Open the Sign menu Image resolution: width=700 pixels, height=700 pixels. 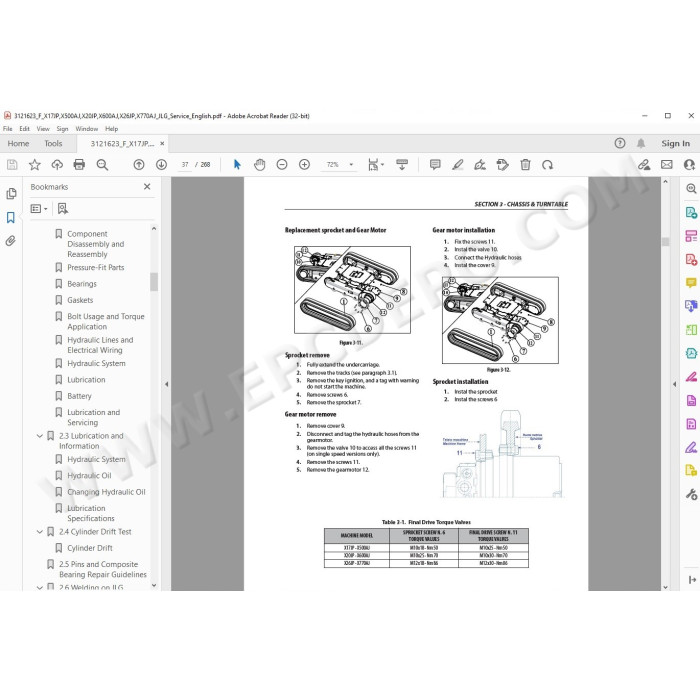[x=62, y=129]
